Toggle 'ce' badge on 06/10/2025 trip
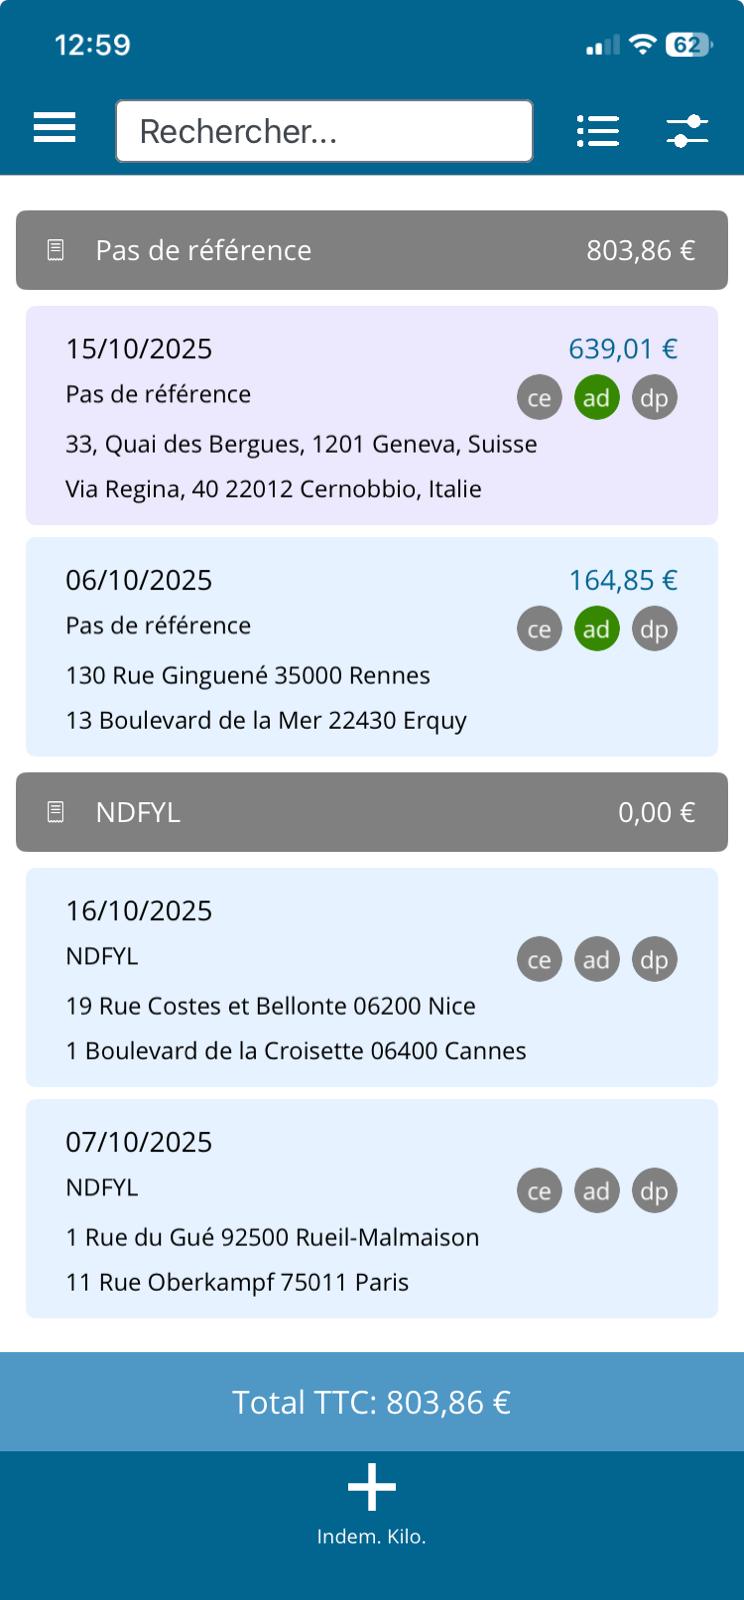 coord(539,629)
